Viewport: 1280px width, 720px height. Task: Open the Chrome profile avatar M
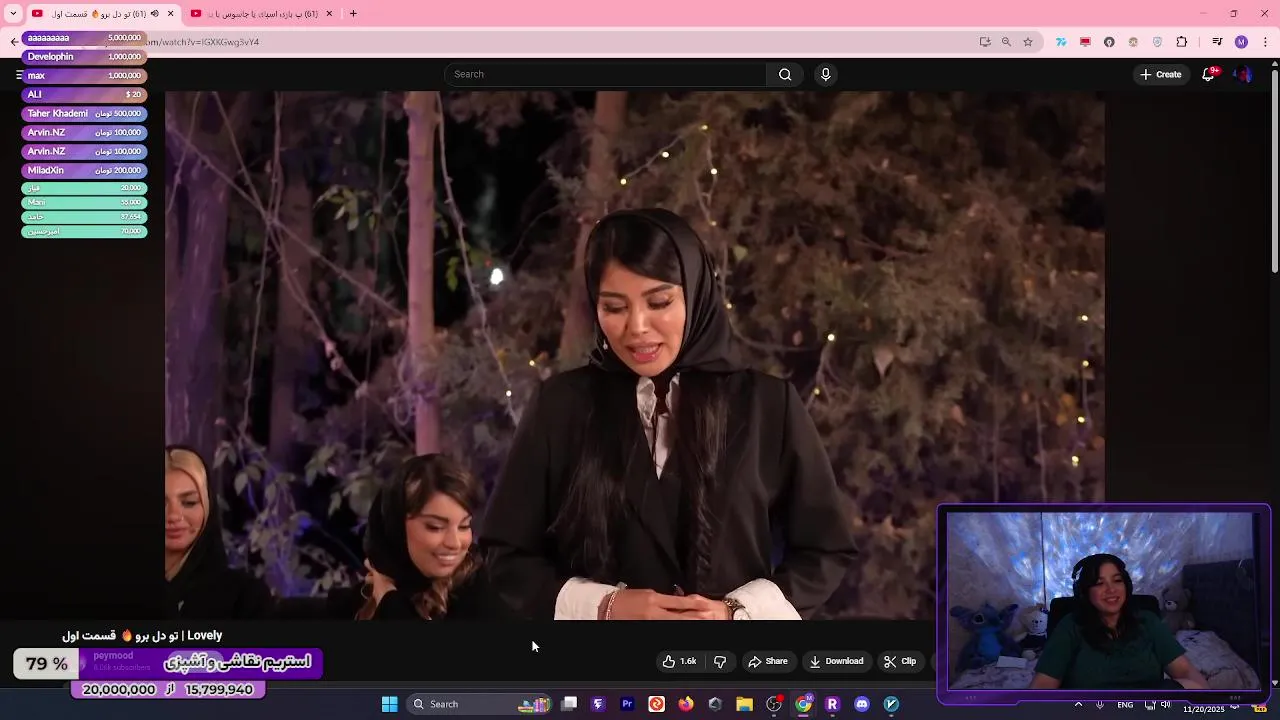click(x=1241, y=42)
